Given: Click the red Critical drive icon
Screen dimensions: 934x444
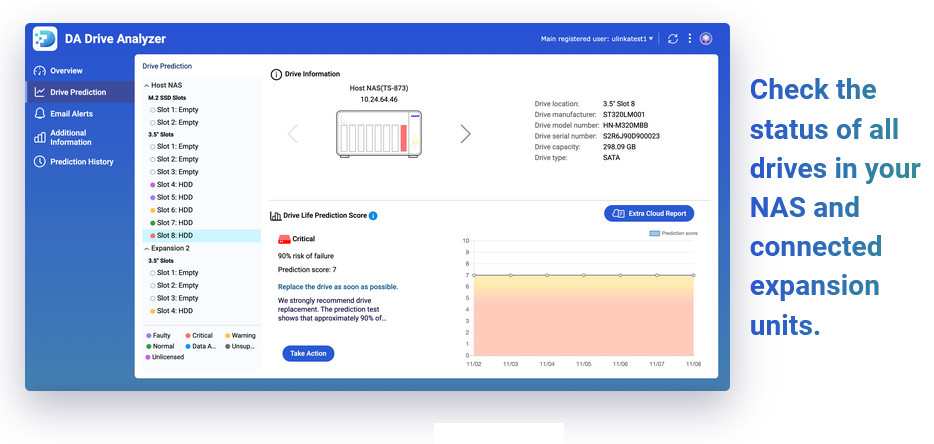Looking at the screenshot, I should pyautogui.click(x=284, y=239).
